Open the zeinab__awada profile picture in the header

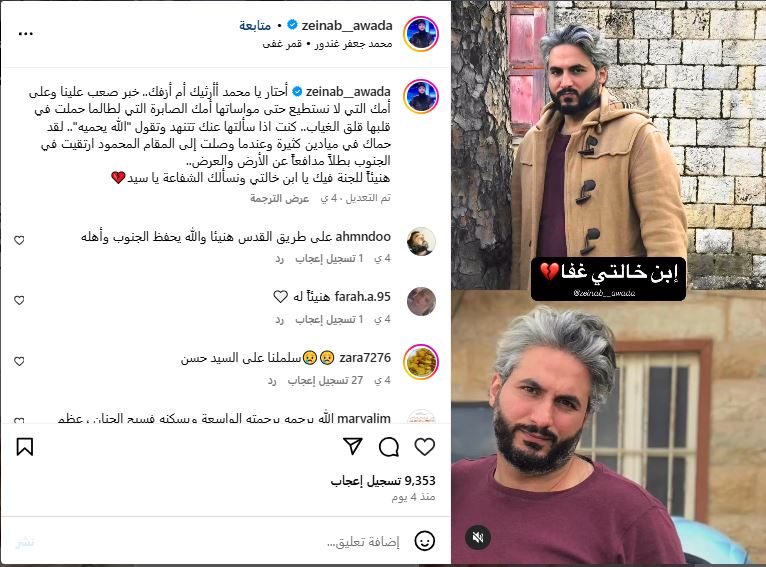(421, 34)
